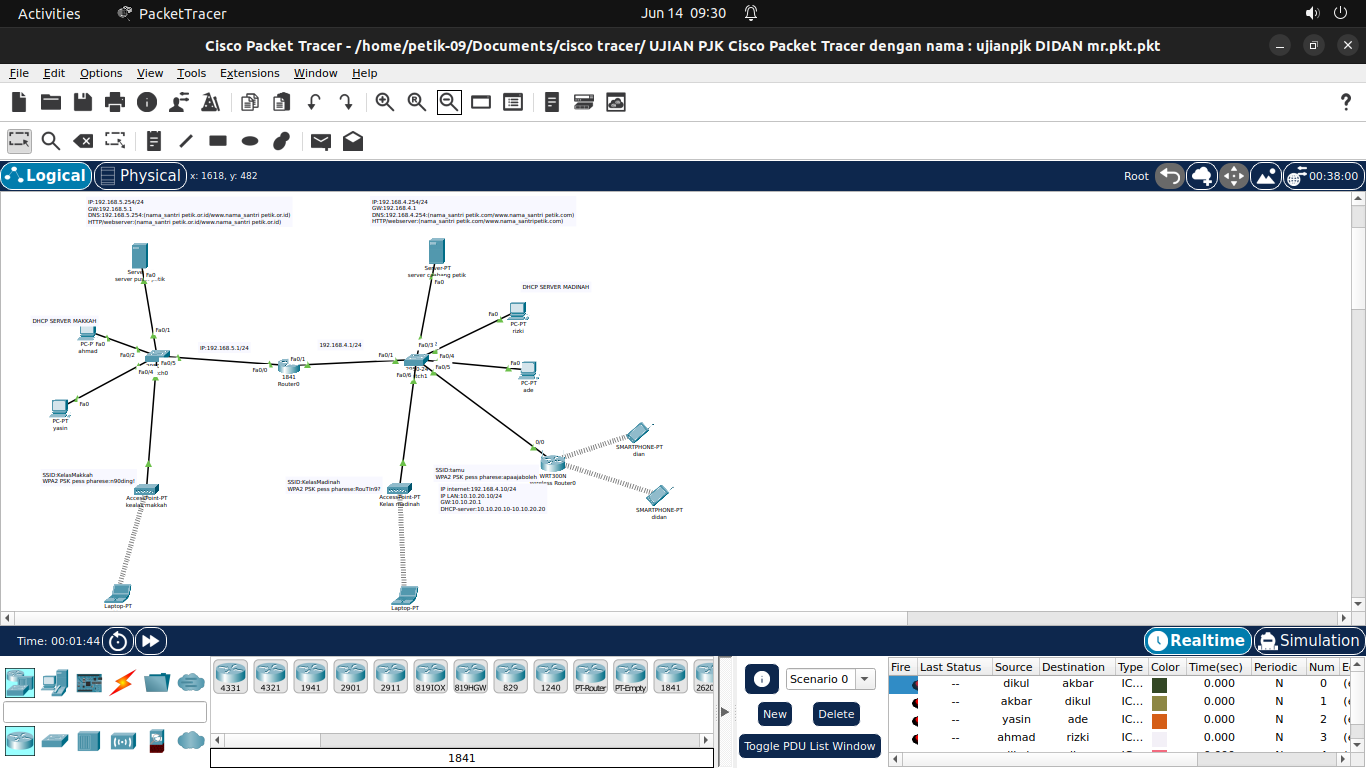Open the Options menu
The width and height of the screenshot is (1366, 768).
point(101,73)
